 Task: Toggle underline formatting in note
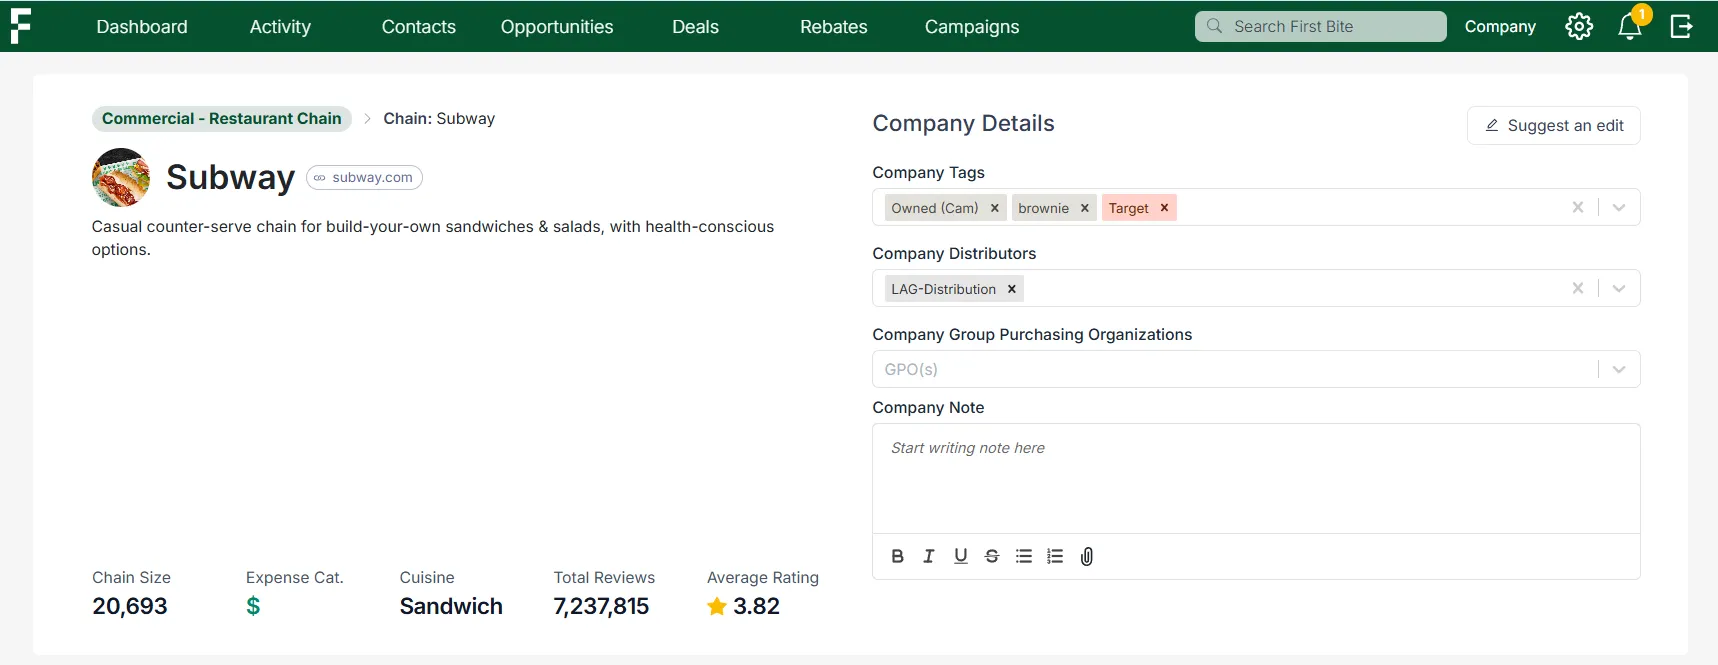coord(961,556)
